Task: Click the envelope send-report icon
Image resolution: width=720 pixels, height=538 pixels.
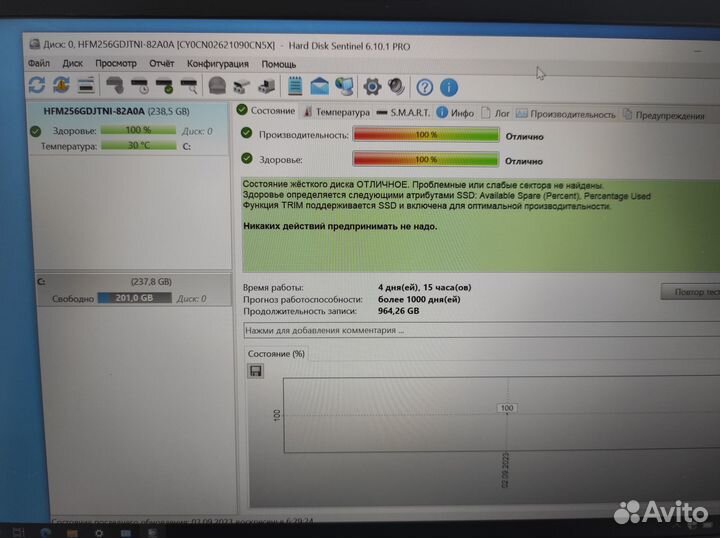Action: tap(320, 86)
